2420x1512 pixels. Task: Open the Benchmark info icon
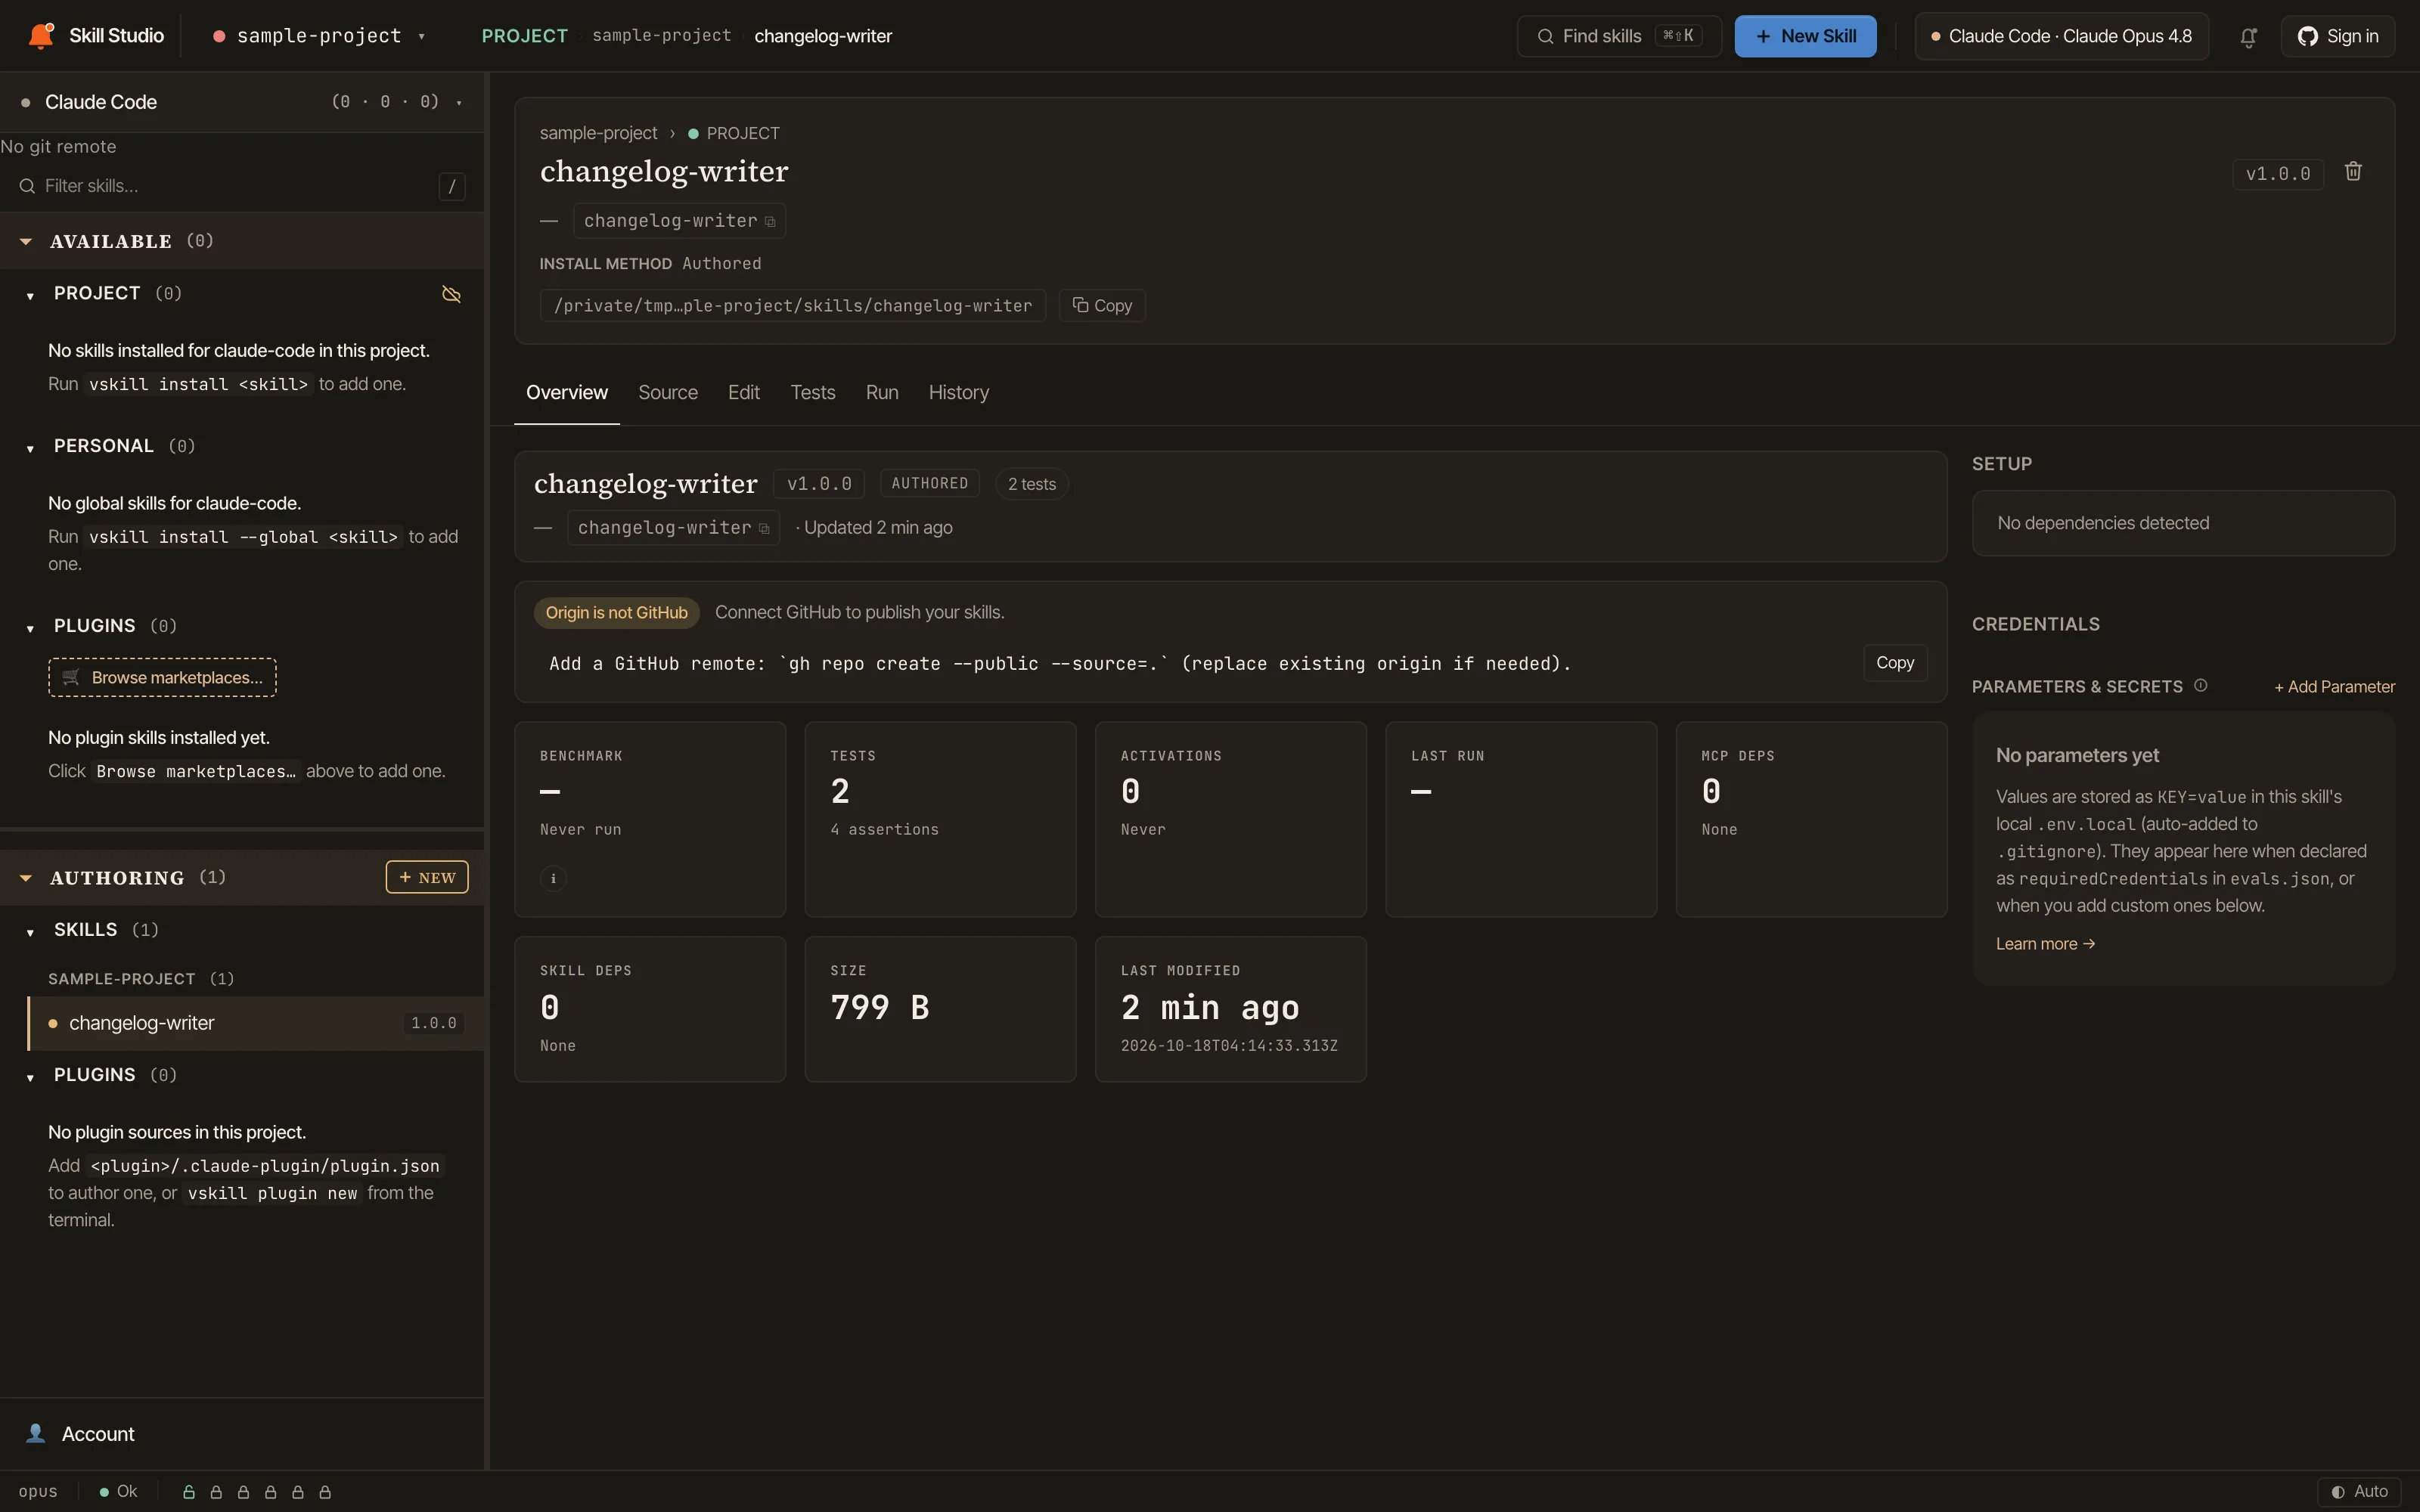coord(553,878)
